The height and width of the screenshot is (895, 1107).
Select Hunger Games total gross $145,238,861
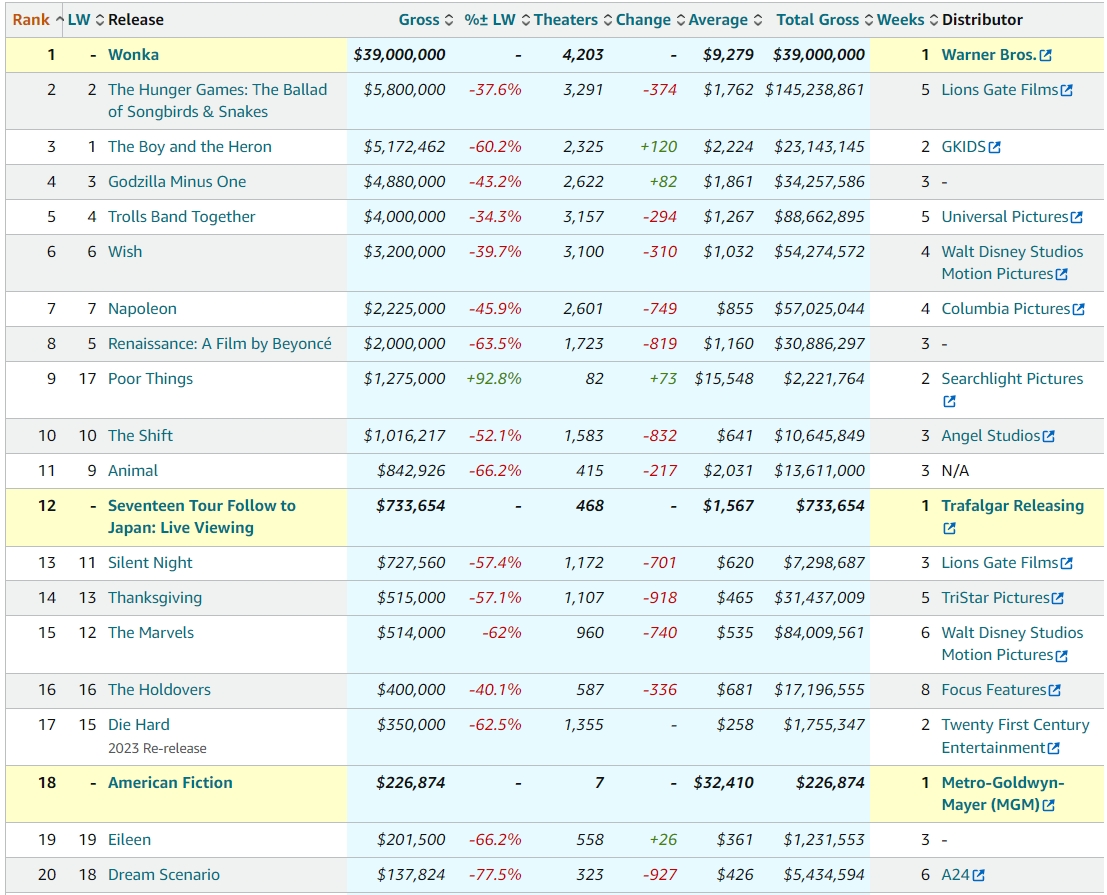(x=815, y=90)
